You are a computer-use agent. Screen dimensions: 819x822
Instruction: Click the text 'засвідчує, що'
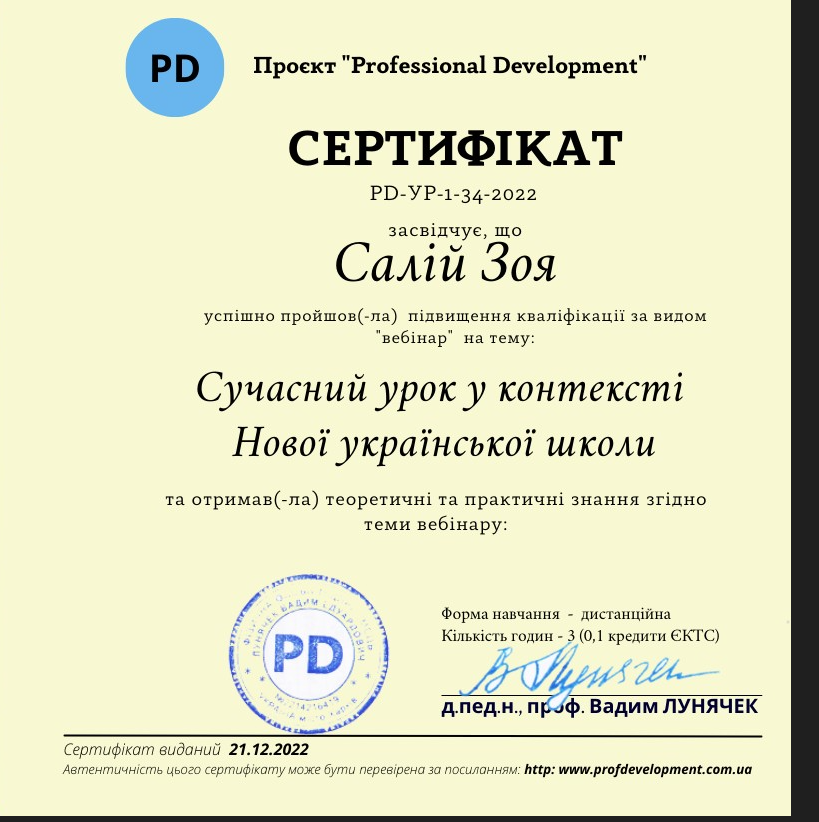point(455,231)
